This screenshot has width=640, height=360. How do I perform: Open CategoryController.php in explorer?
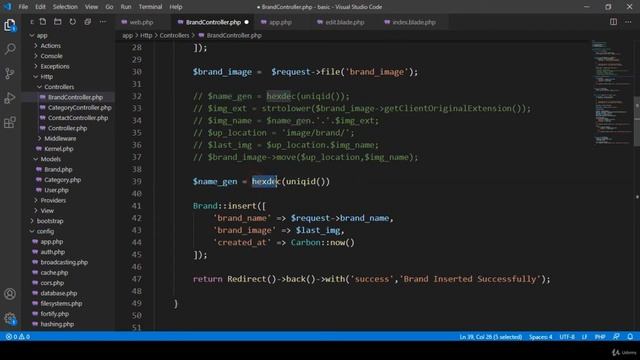click(x=80, y=108)
